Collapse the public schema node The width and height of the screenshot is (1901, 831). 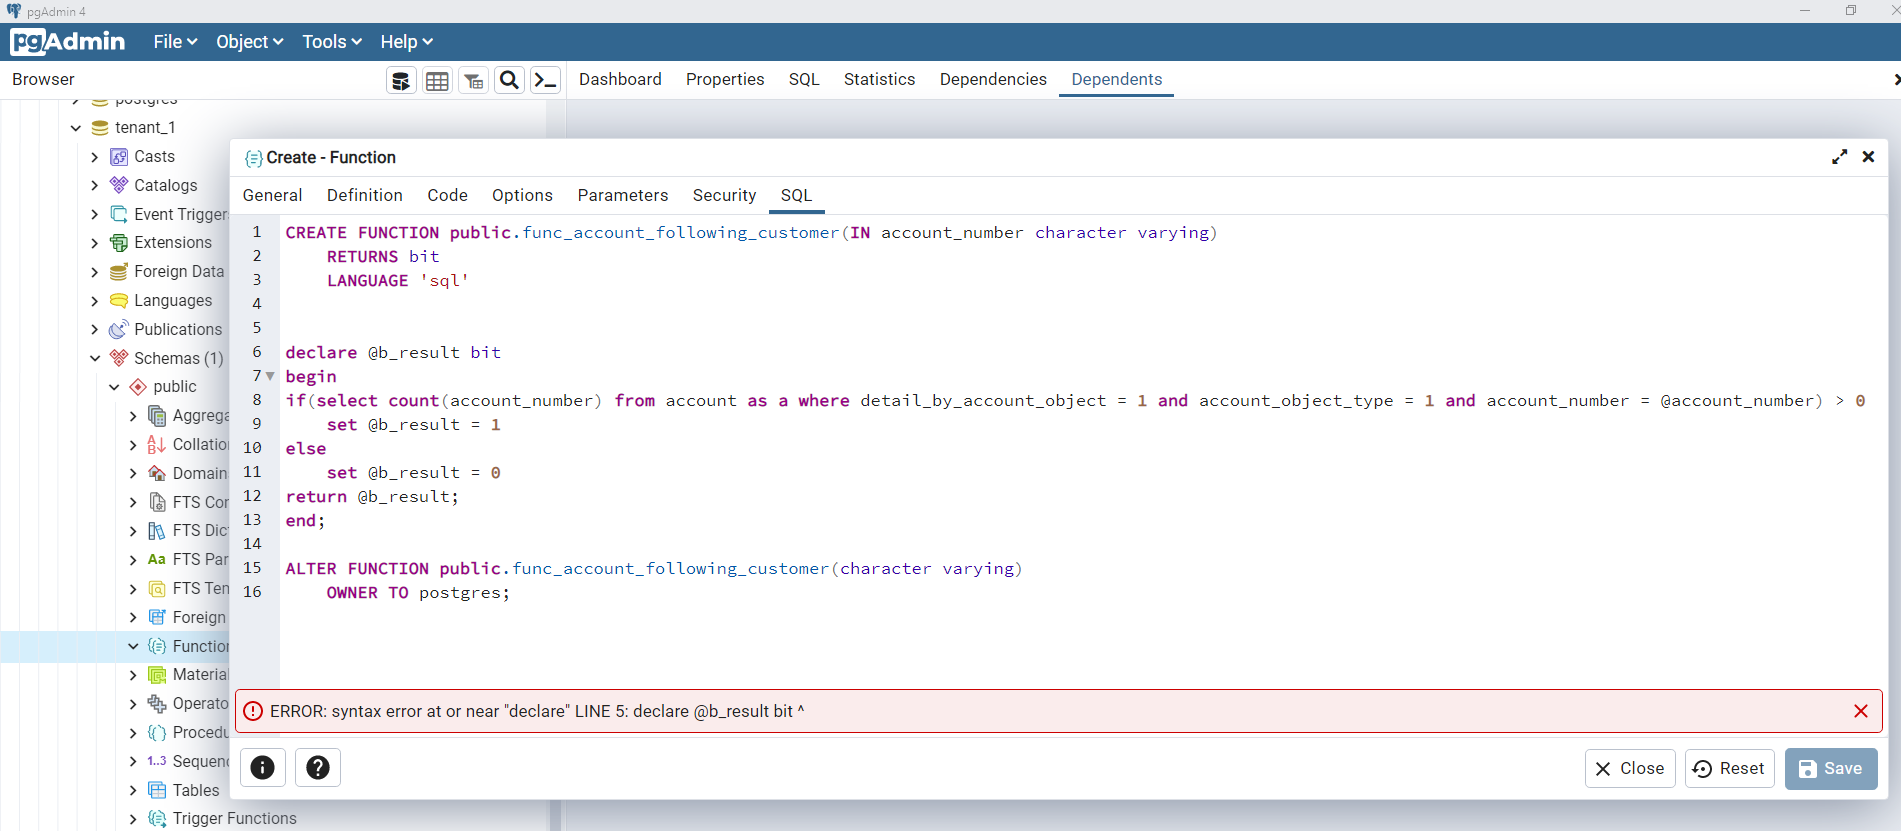pyautogui.click(x=114, y=387)
